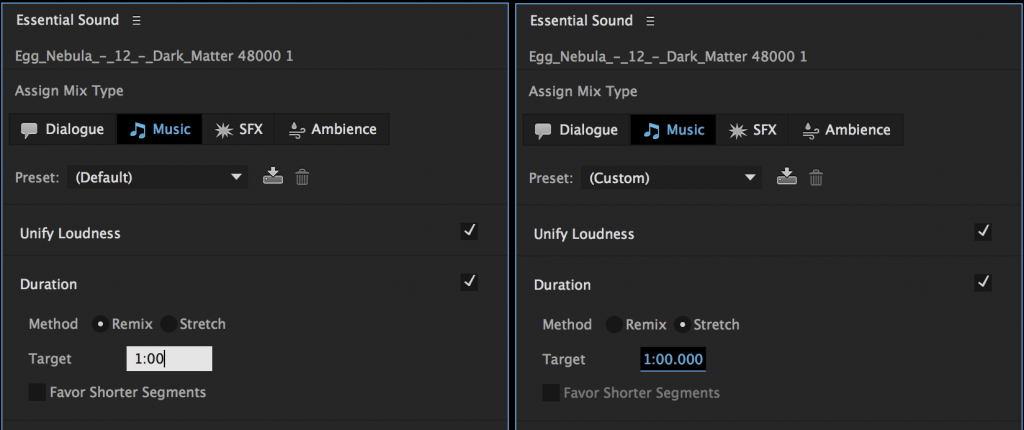Choose Dialogue mix type in left panel
1024x430 pixels.
point(63,129)
